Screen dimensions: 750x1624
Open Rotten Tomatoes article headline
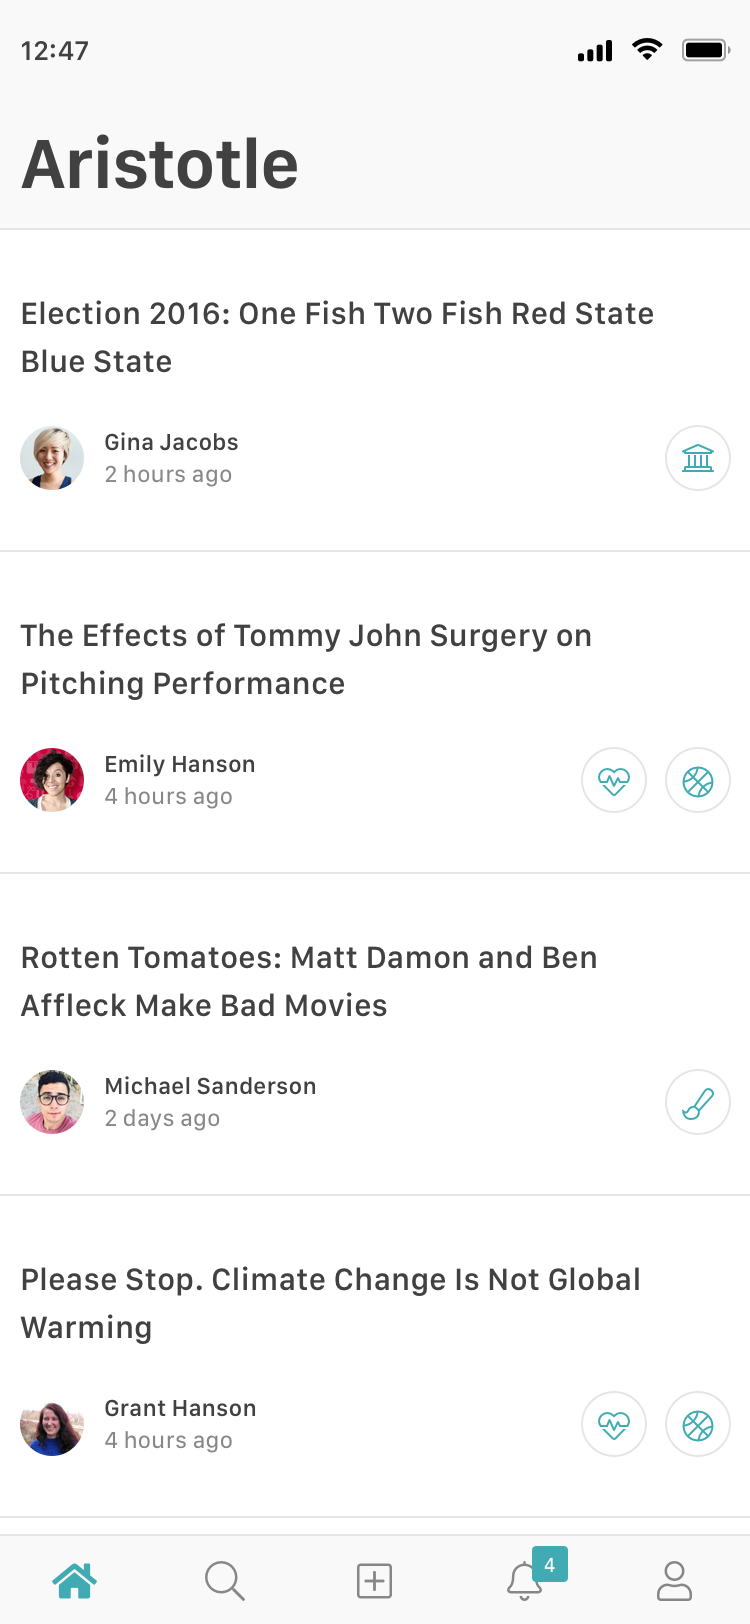[309, 981]
